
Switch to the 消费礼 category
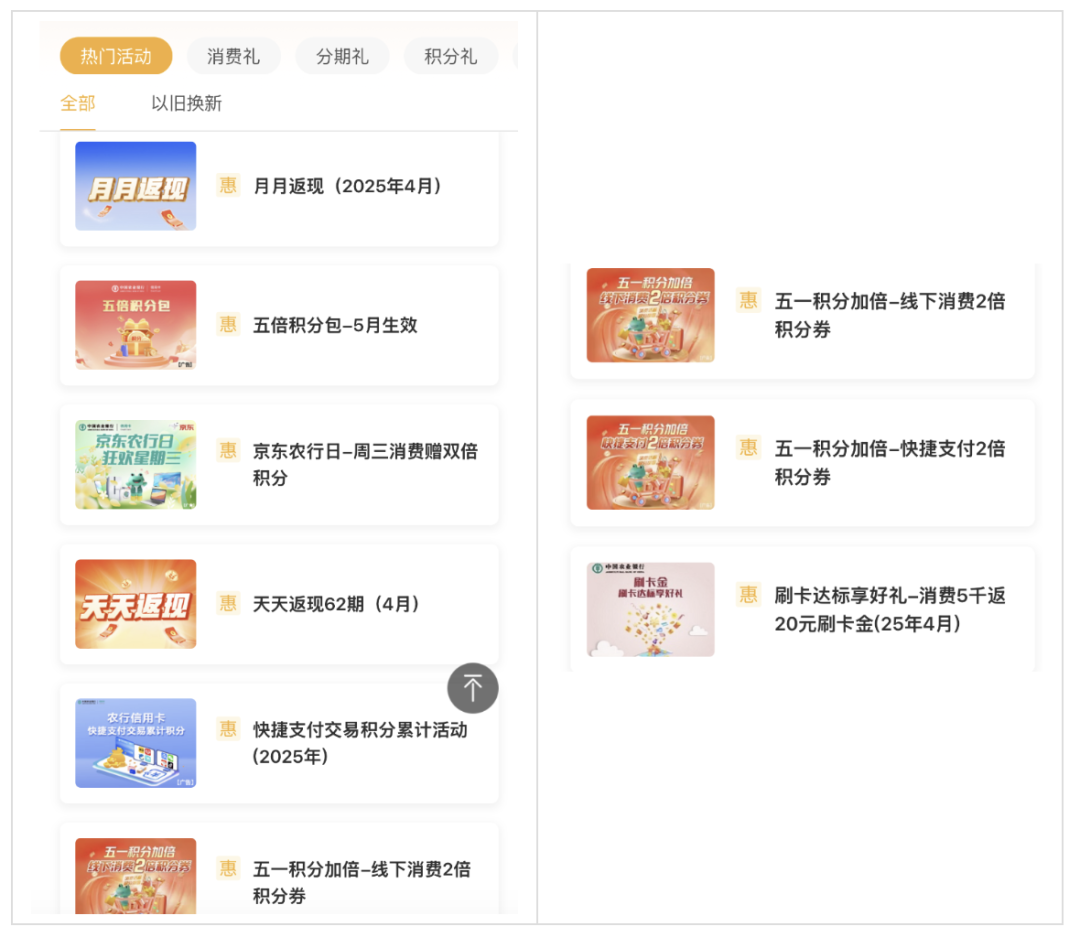pyautogui.click(x=233, y=56)
